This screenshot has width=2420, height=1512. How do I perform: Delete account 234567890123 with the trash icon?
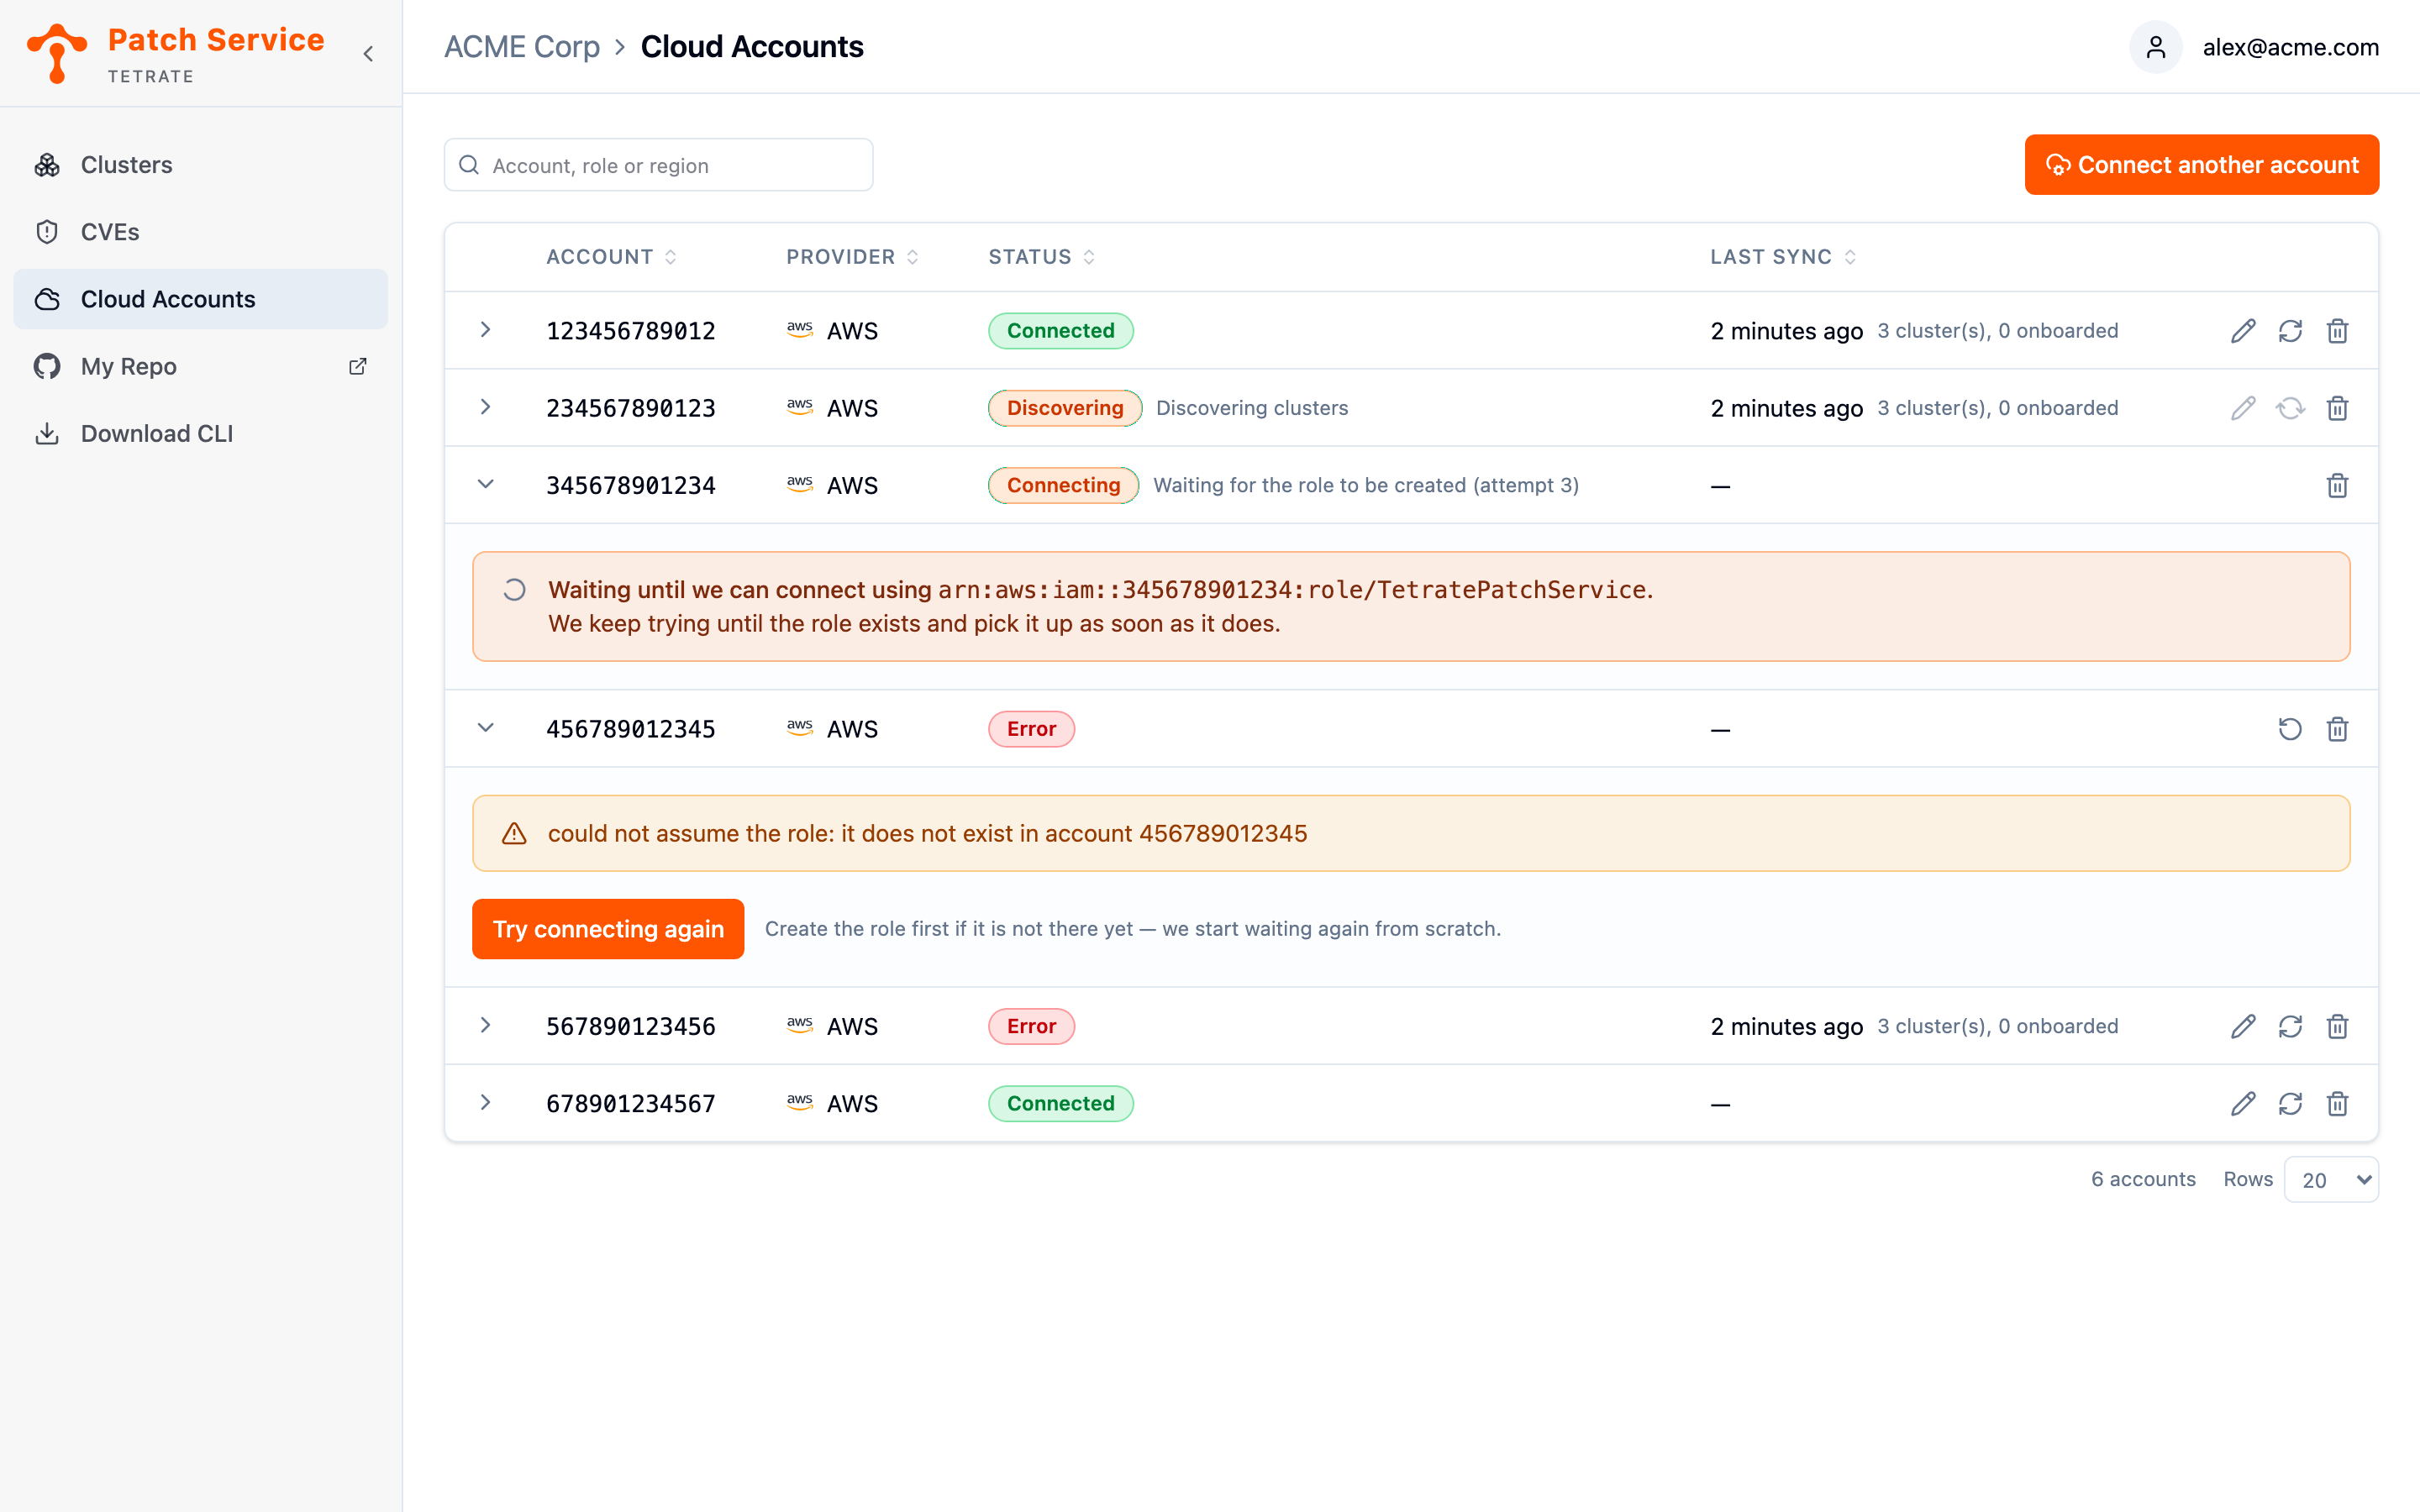tap(2337, 408)
